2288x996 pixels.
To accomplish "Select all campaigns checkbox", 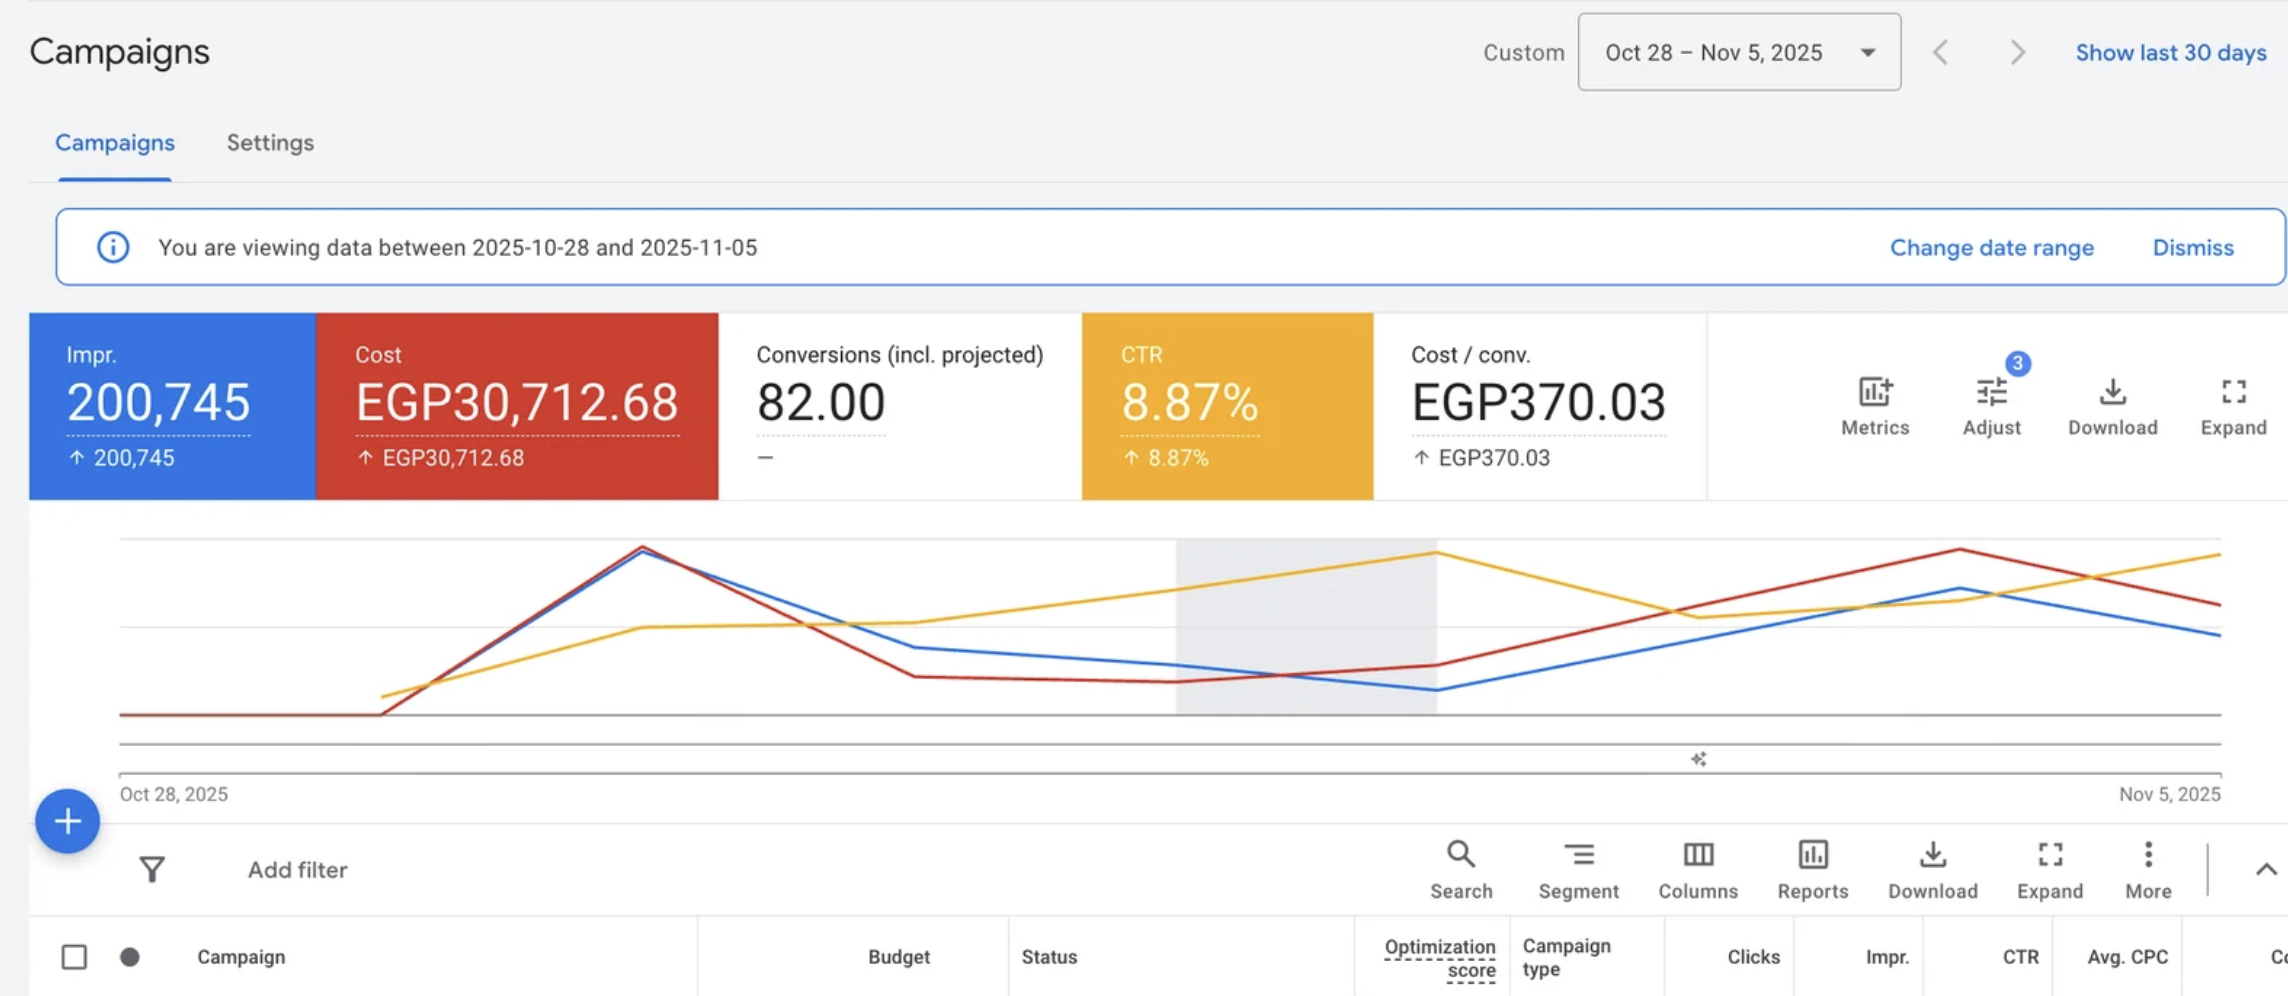I will coord(74,957).
